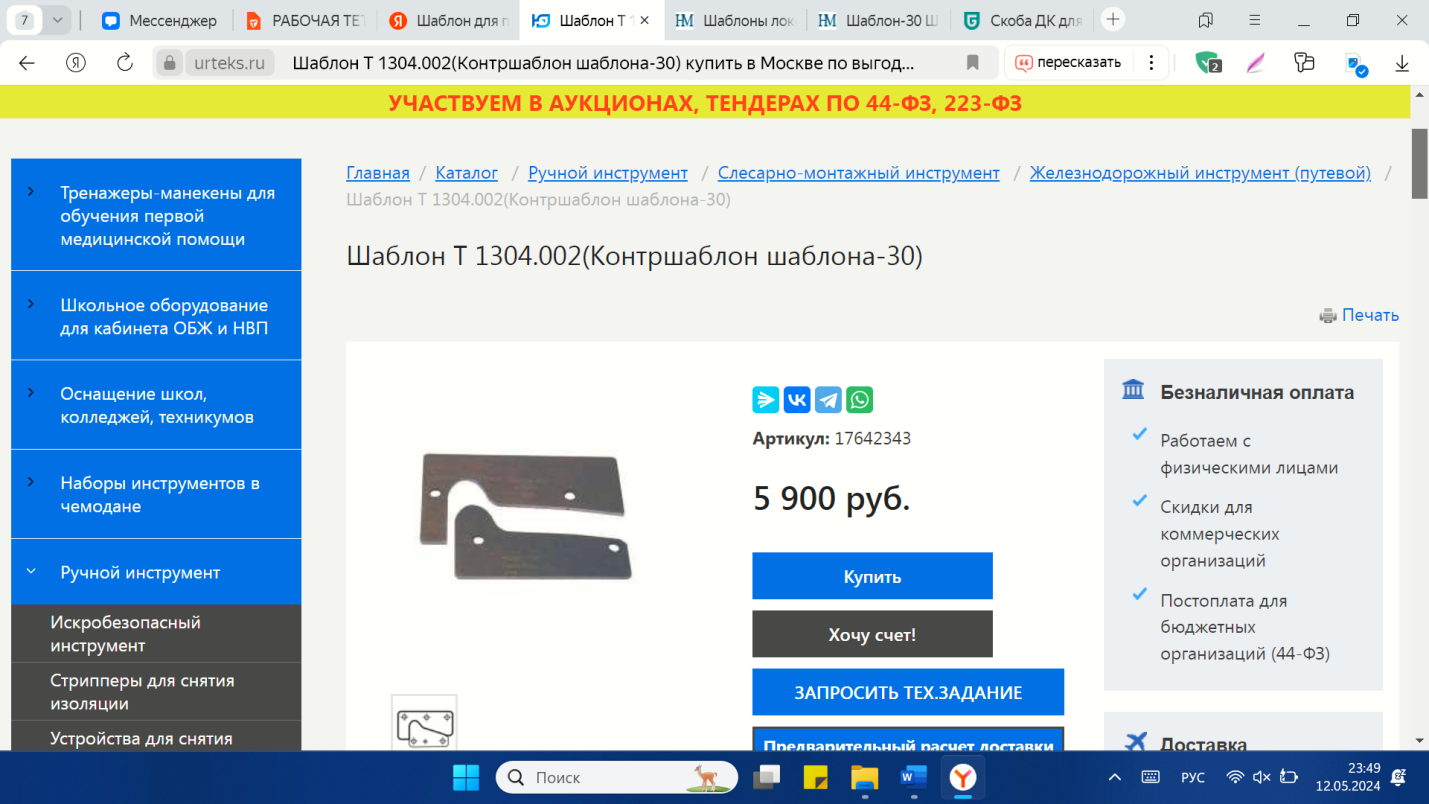1429x804 pixels.
Task: Share product via Telegram icon
Action: (x=828, y=400)
